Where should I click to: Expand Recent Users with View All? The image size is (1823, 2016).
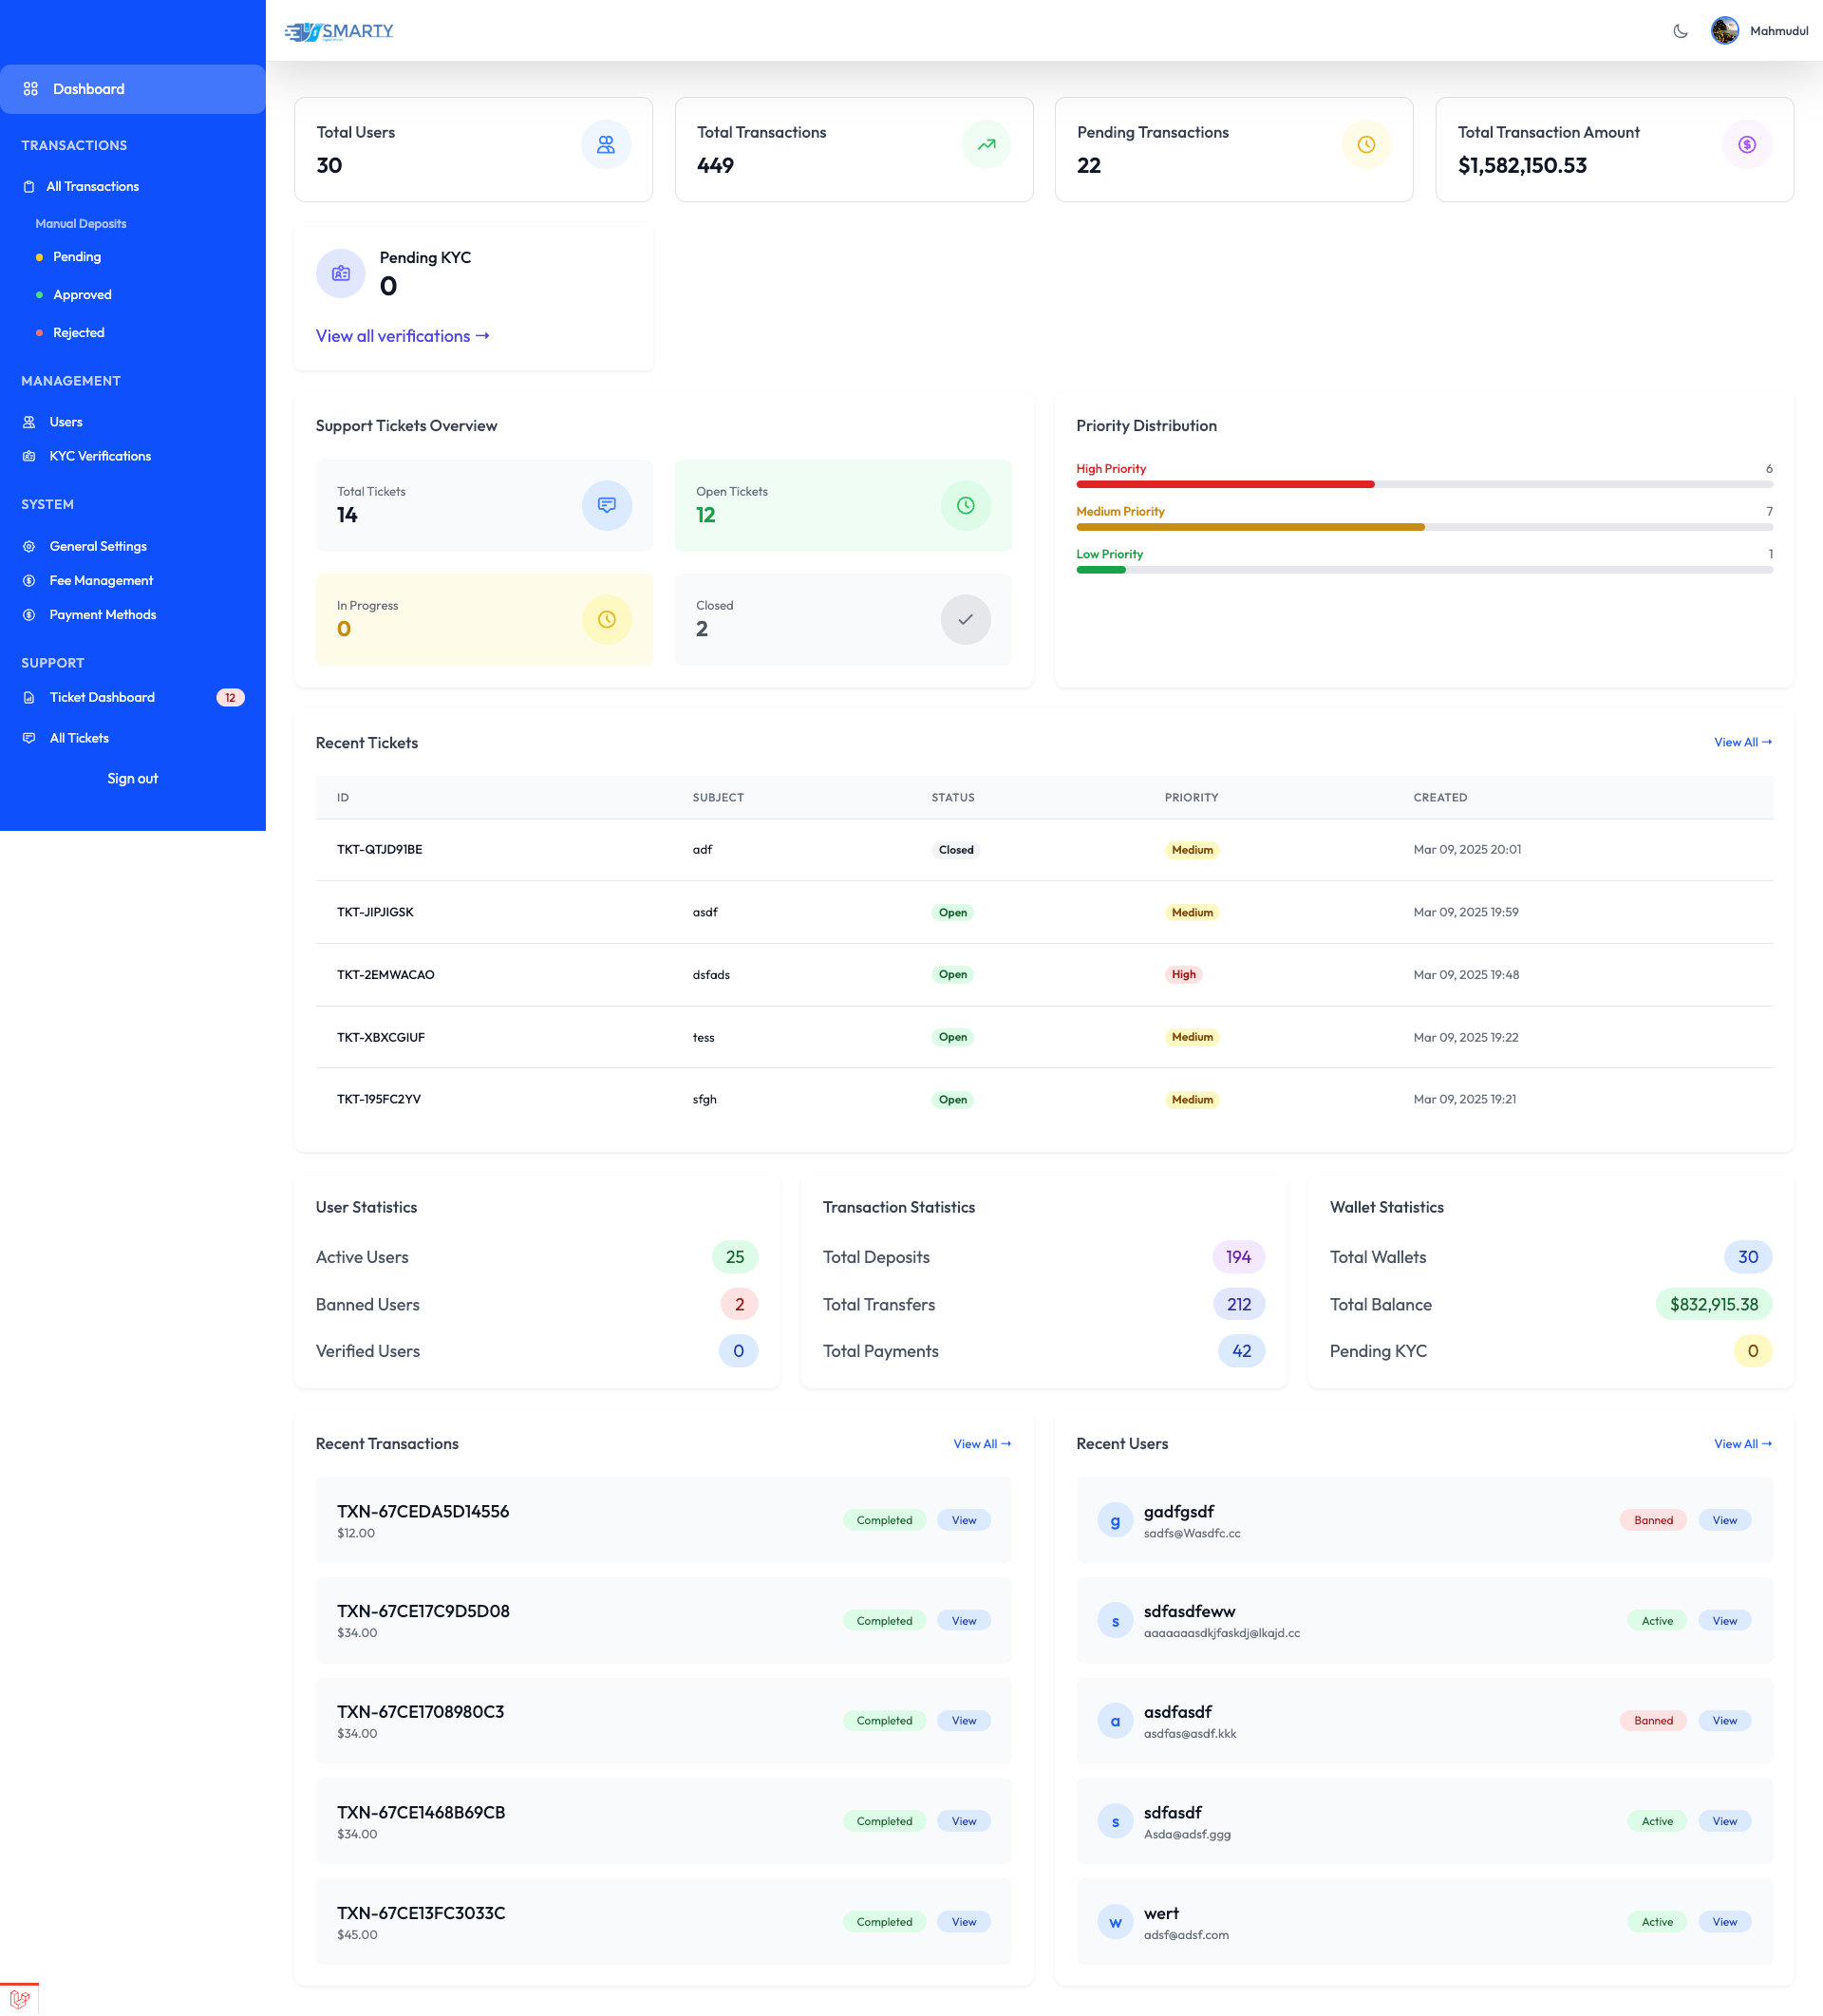tap(1741, 1444)
